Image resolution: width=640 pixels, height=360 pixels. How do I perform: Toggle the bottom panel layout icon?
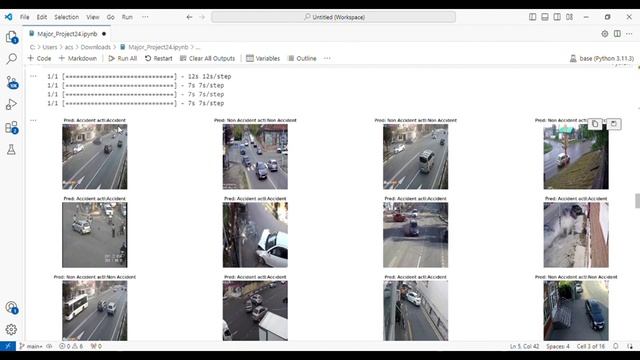545,17
